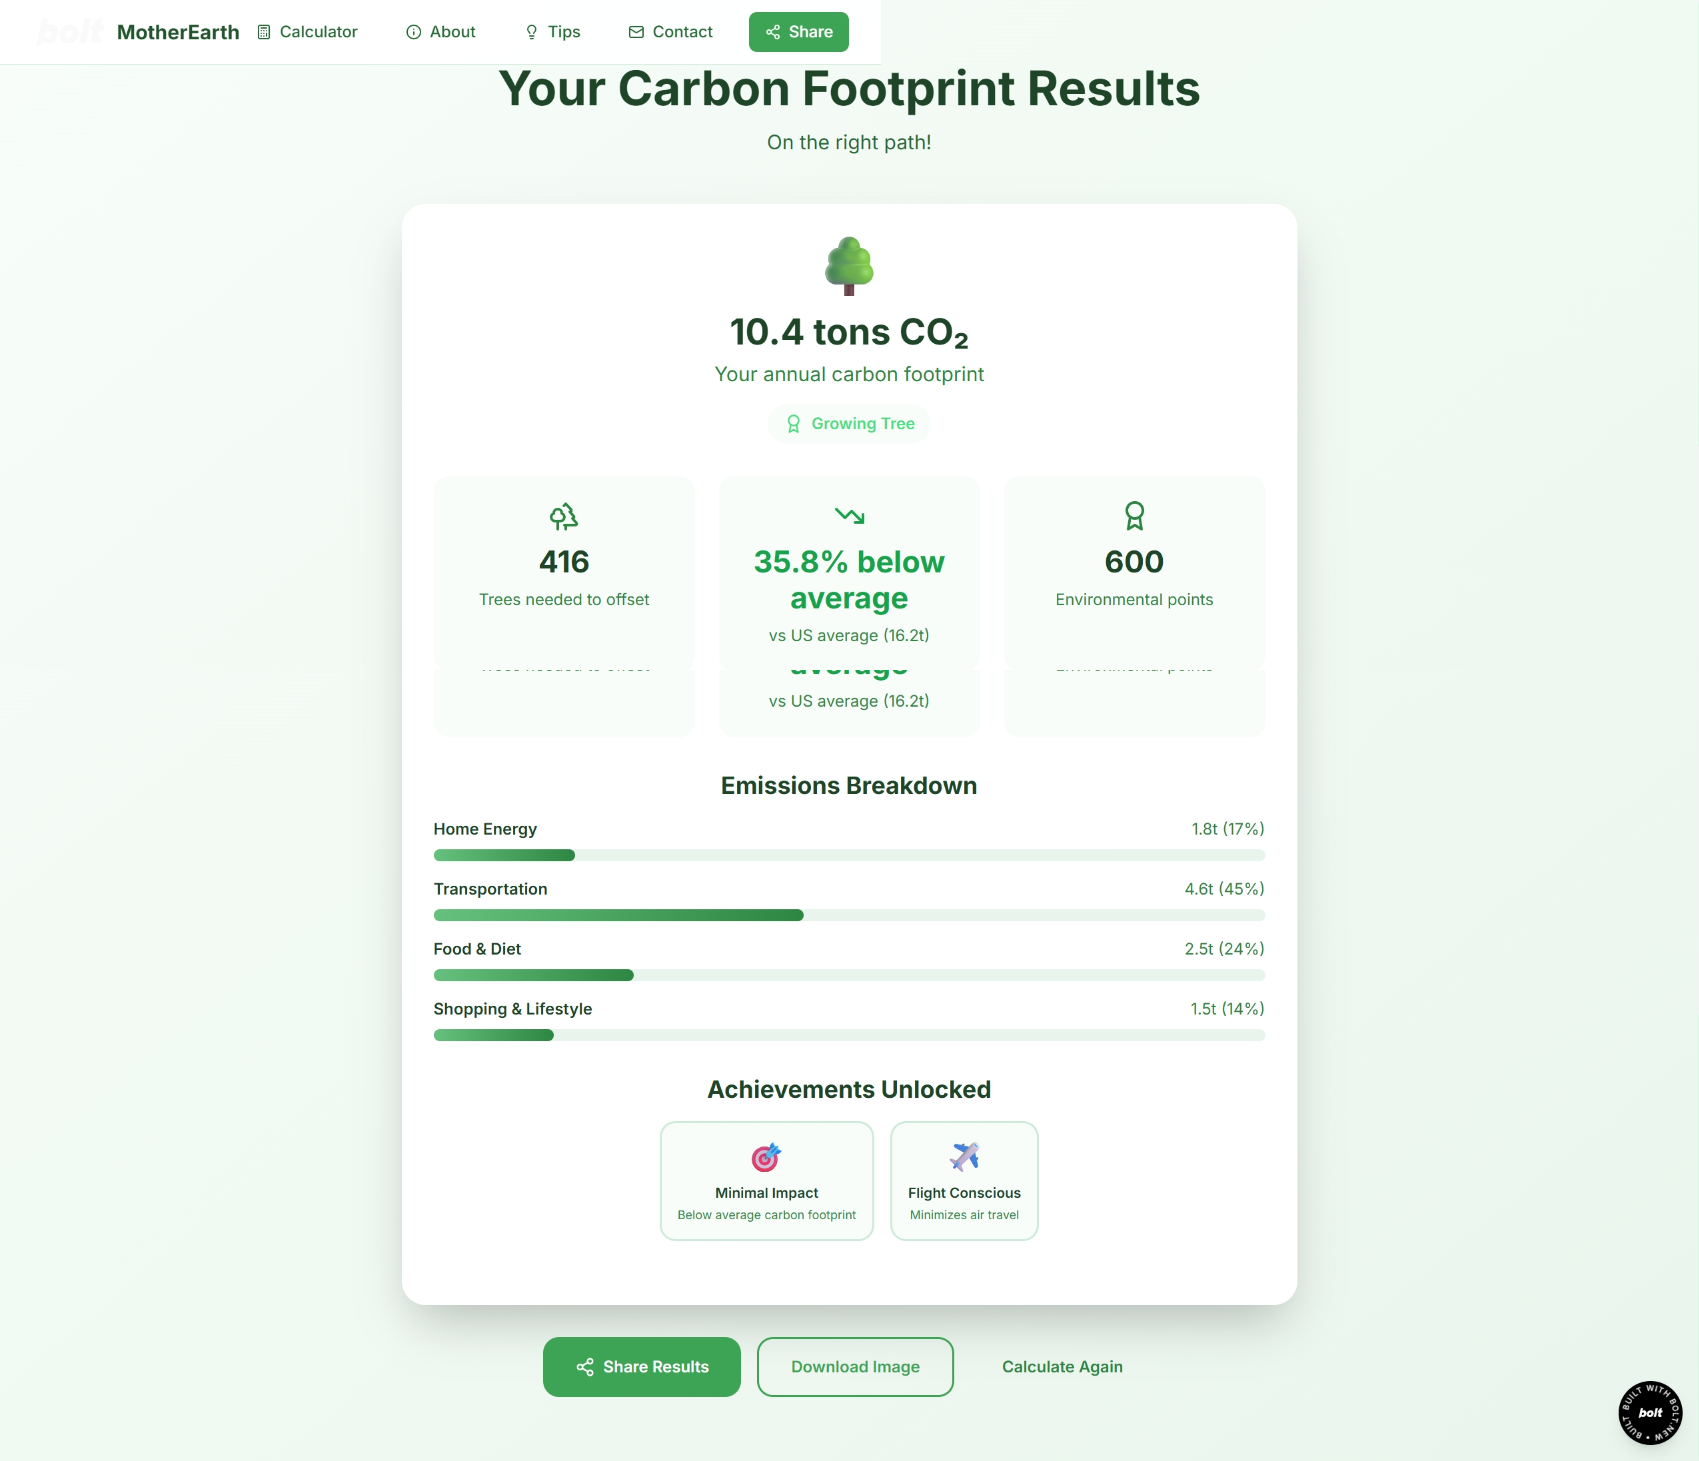
Task: Click the 'Your annual carbon footprint' text
Action: [x=849, y=374]
